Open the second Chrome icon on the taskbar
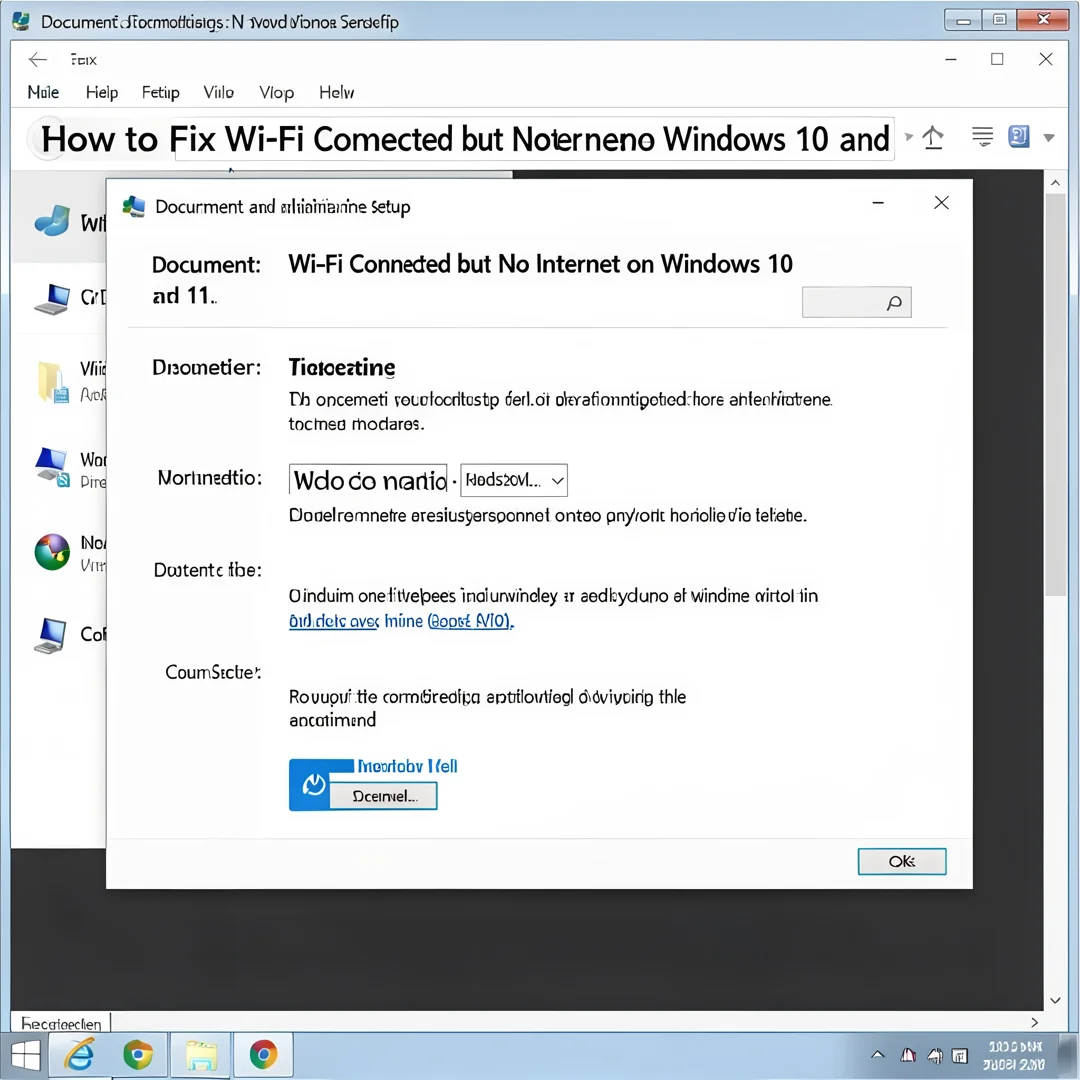 click(263, 1055)
